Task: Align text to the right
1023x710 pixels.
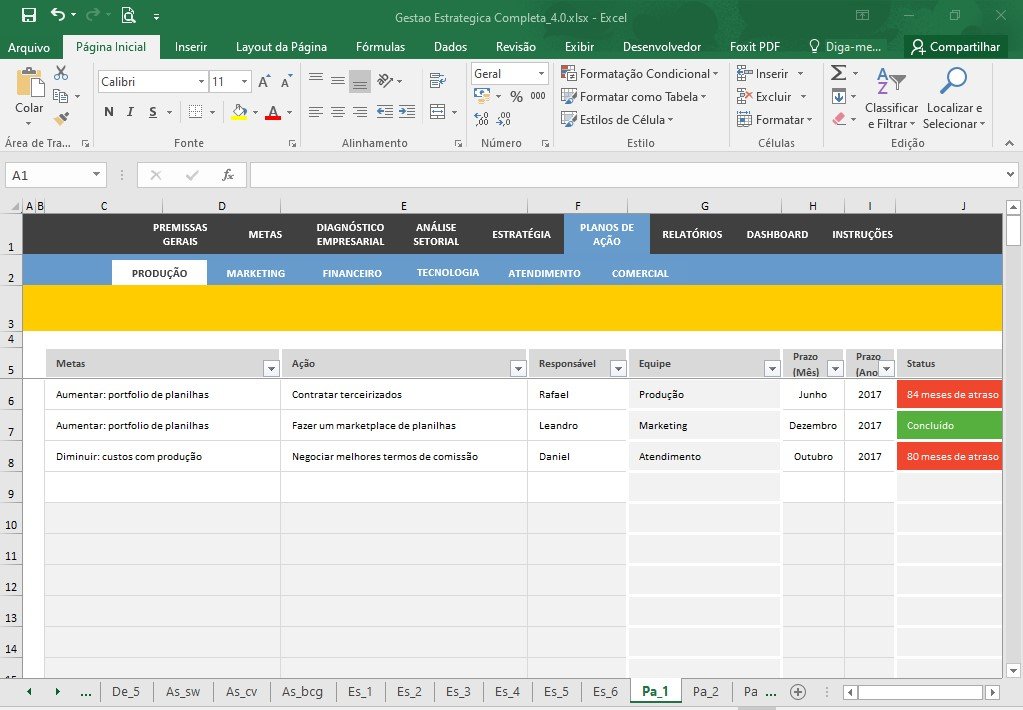Action: 359,112
